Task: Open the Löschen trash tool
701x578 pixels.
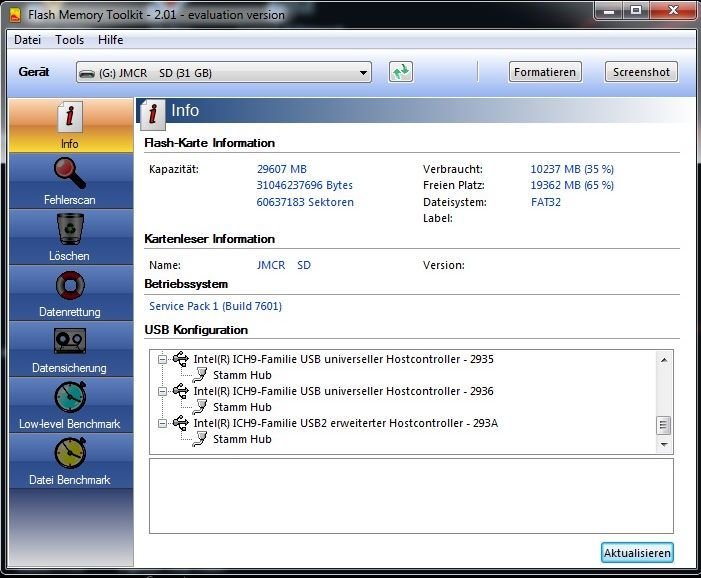Action: (70, 237)
